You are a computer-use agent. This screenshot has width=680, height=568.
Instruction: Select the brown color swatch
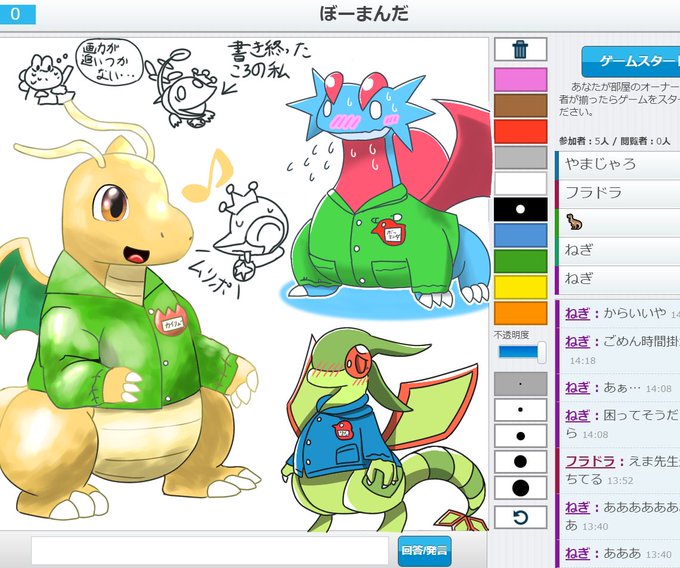pyautogui.click(x=520, y=105)
